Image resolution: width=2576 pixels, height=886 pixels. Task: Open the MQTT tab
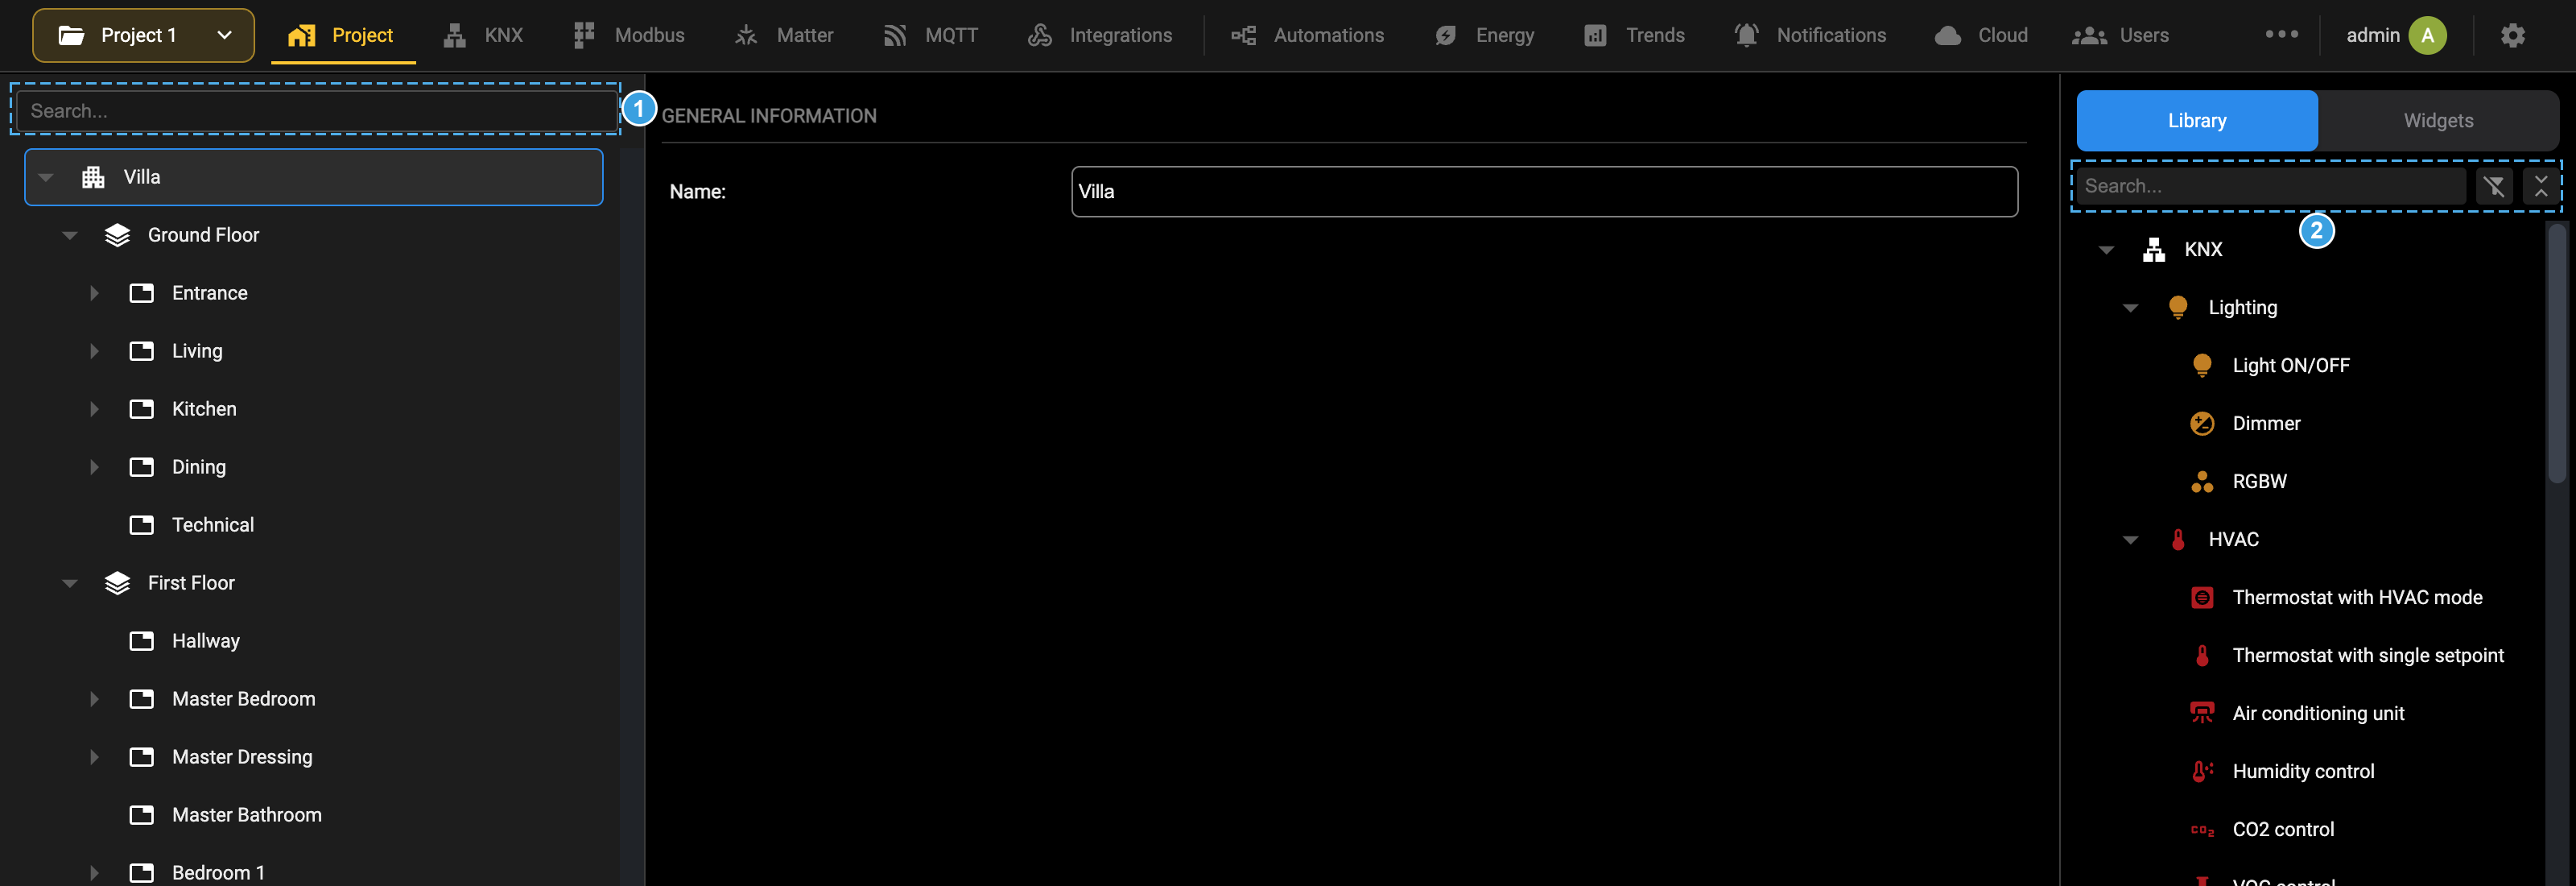(x=930, y=35)
